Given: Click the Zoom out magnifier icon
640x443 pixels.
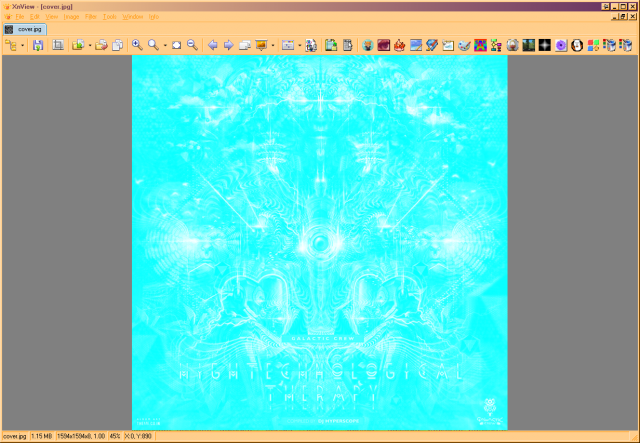Looking at the screenshot, I should [x=192, y=45].
